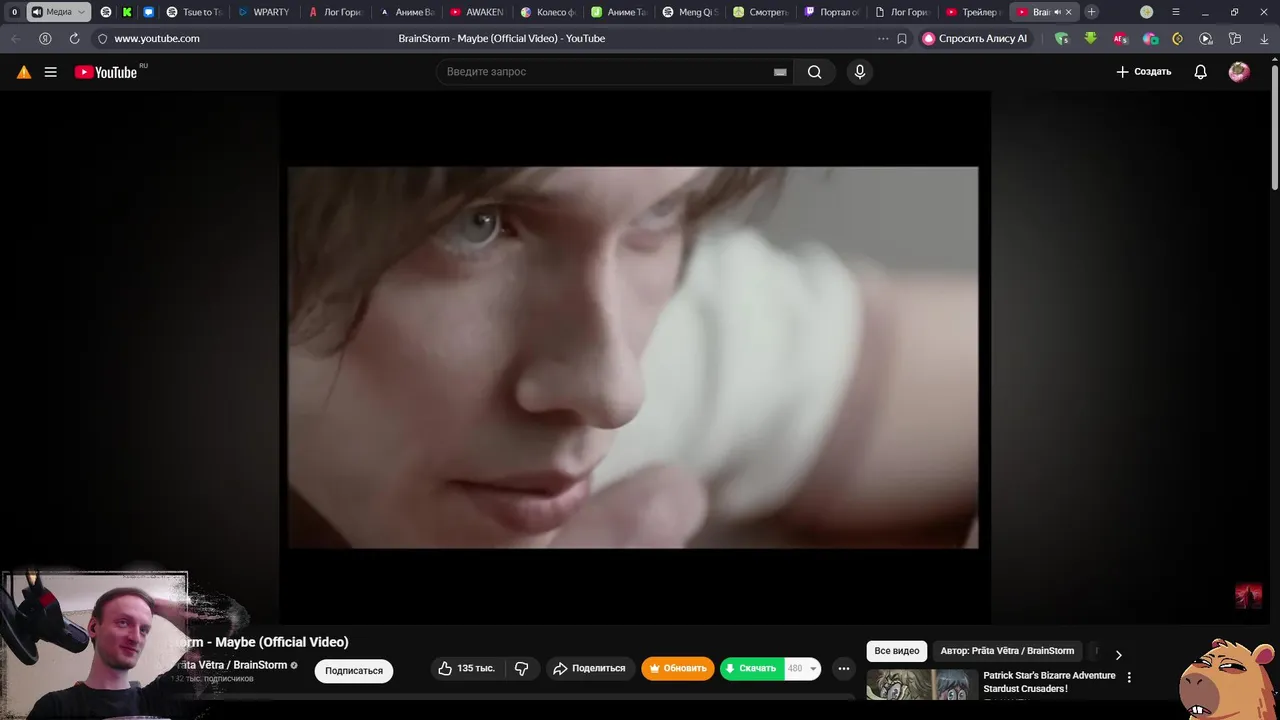Dislike the video with thumbs down
The height and width of the screenshot is (720, 1280).
click(521, 668)
